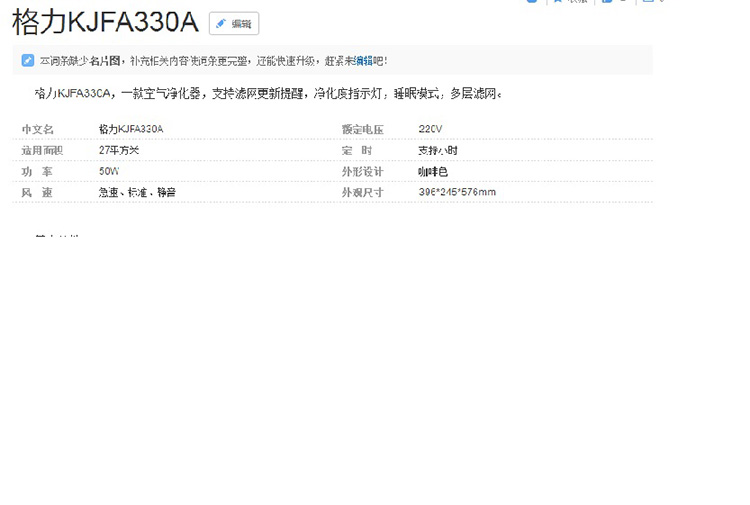
Task: Click the page title 格力KJFA330A
Action: 105,22
